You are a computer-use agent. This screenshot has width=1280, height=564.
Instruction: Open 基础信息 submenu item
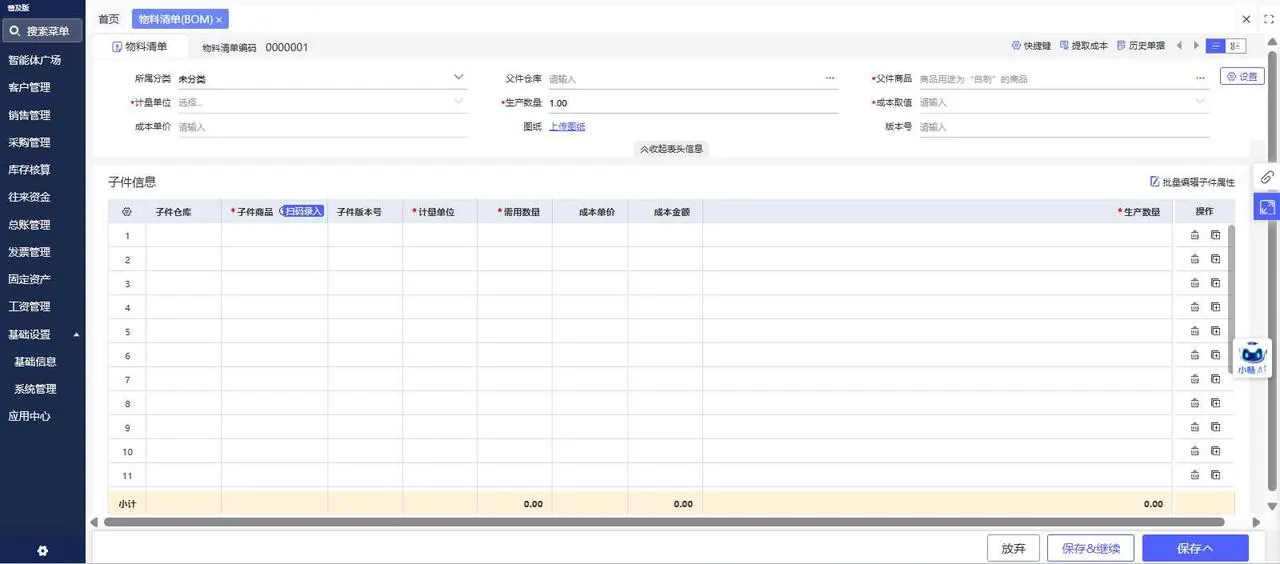coord(35,362)
